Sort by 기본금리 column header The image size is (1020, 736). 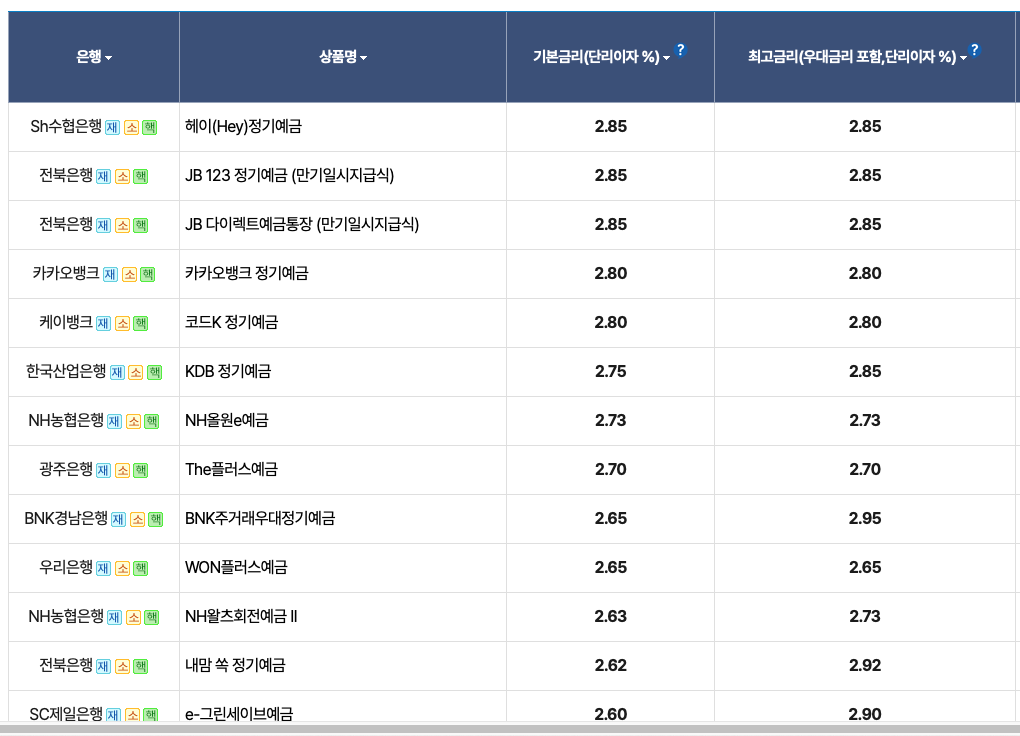click(601, 57)
